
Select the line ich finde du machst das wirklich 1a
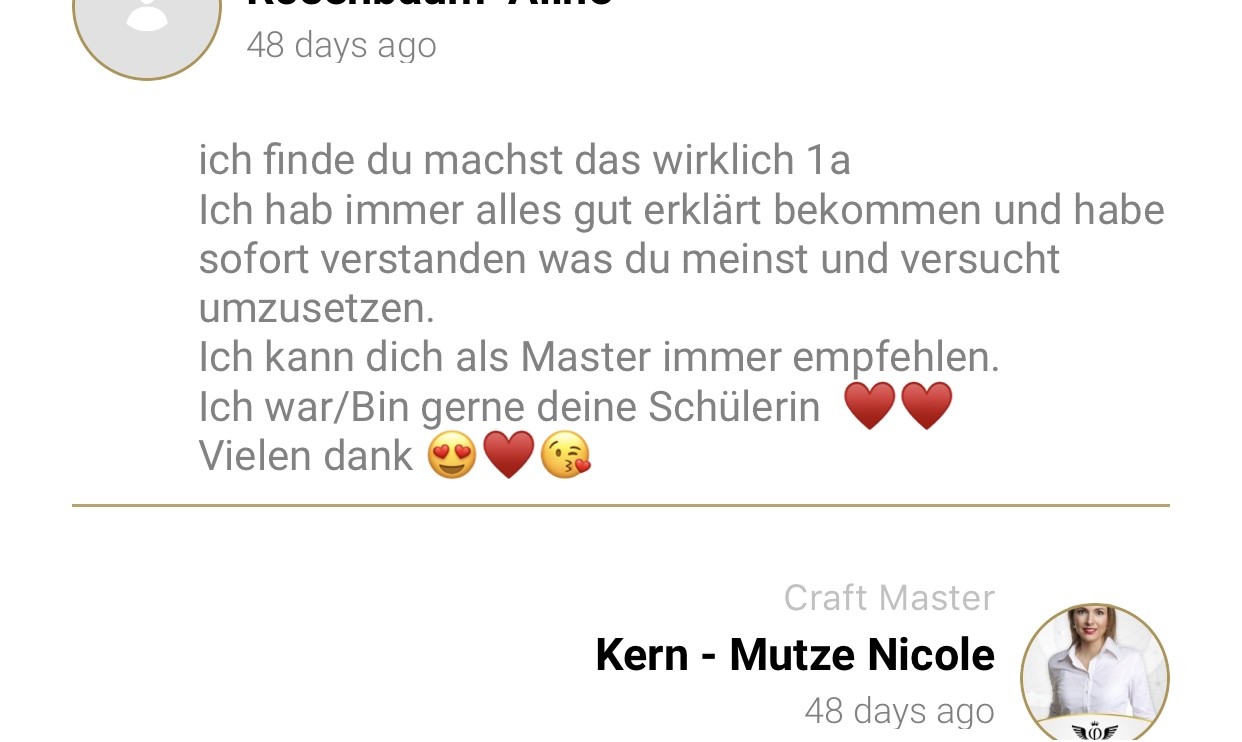click(524, 161)
